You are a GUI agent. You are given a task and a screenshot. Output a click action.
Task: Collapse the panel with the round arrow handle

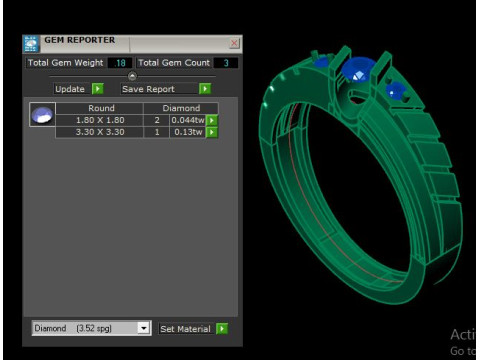tap(132, 76)
